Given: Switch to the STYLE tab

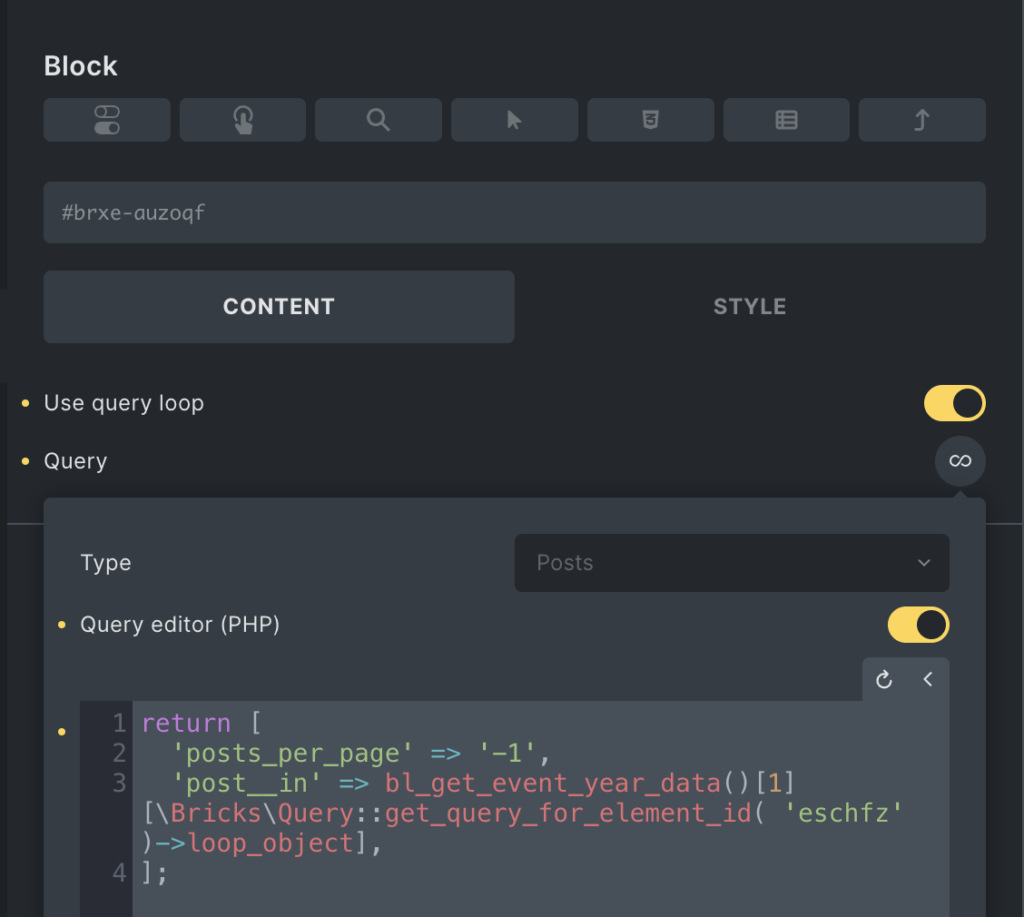Looking at the screenshot, I should pos(749,307).
